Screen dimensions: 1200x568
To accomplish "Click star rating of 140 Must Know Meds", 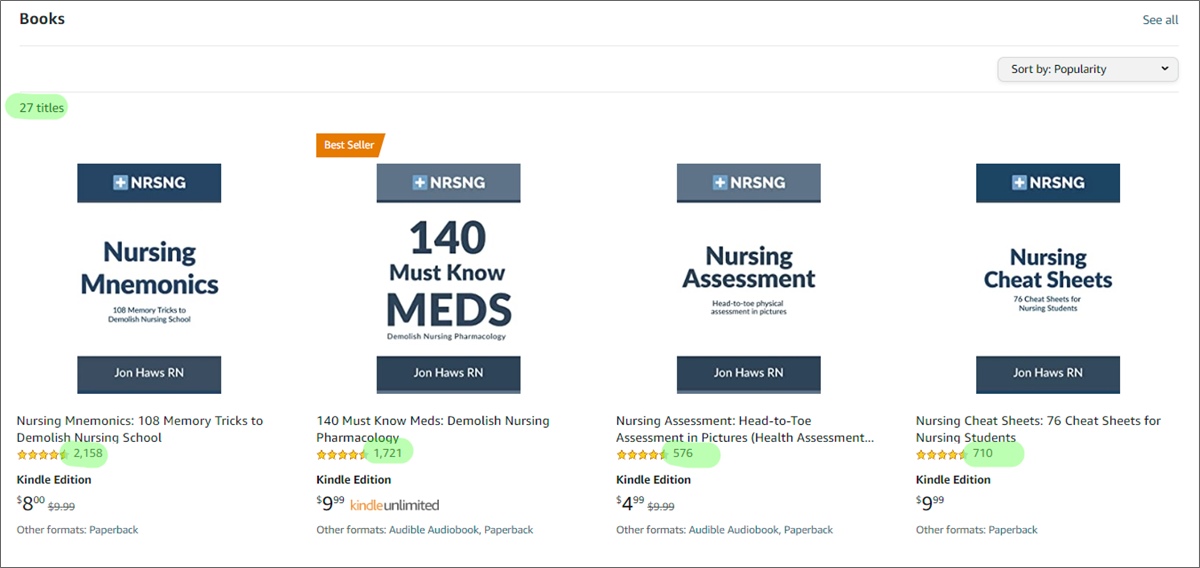I will tap(340, 454).
